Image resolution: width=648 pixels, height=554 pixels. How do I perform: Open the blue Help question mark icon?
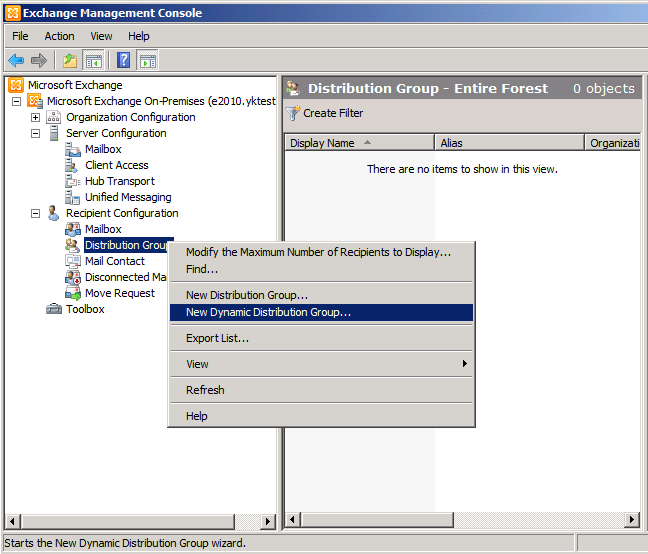[124, 60]
